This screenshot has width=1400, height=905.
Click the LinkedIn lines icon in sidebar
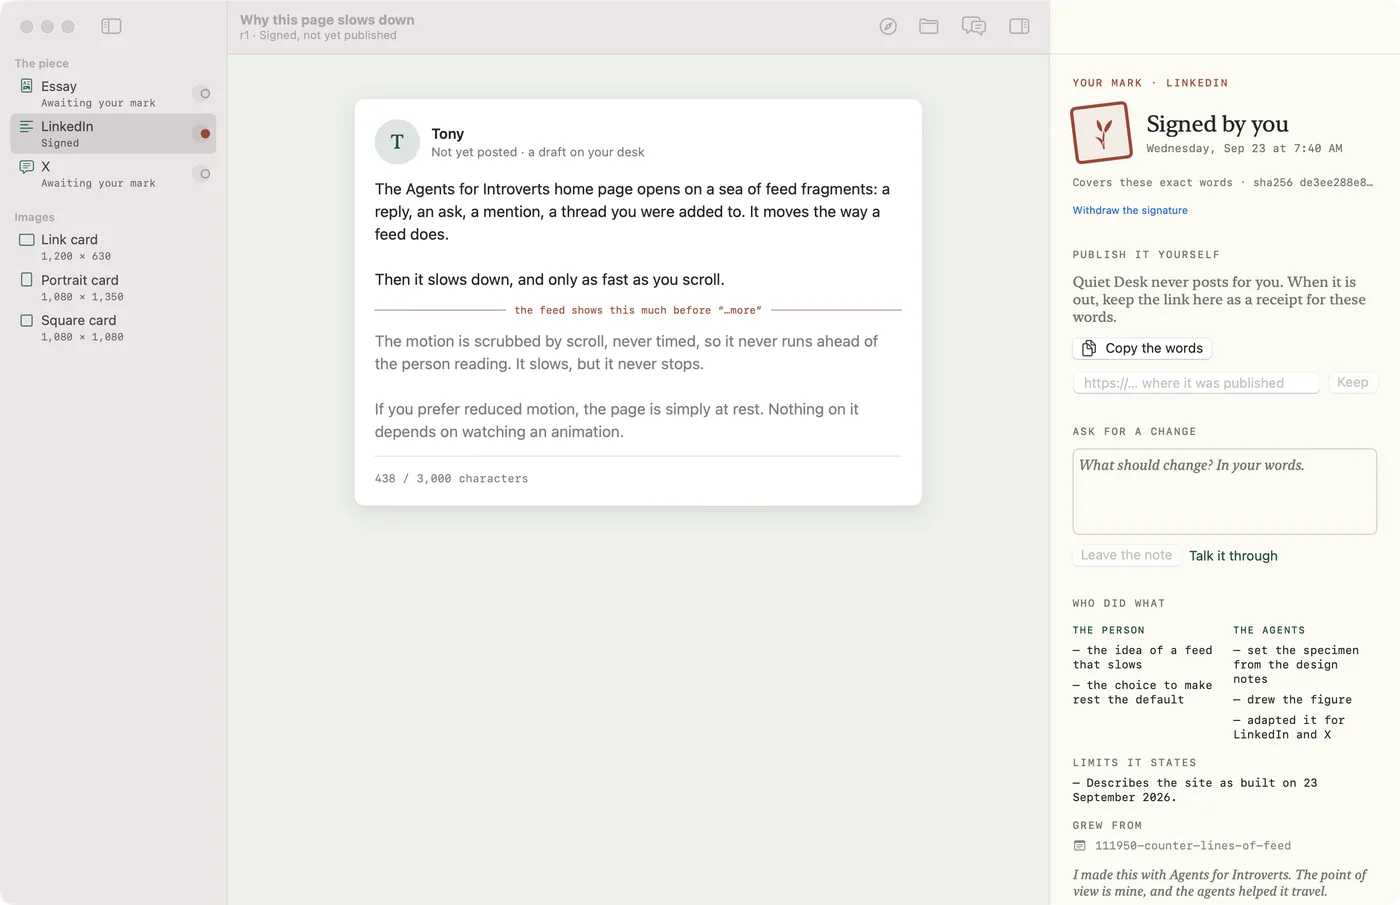click(27, 126)
